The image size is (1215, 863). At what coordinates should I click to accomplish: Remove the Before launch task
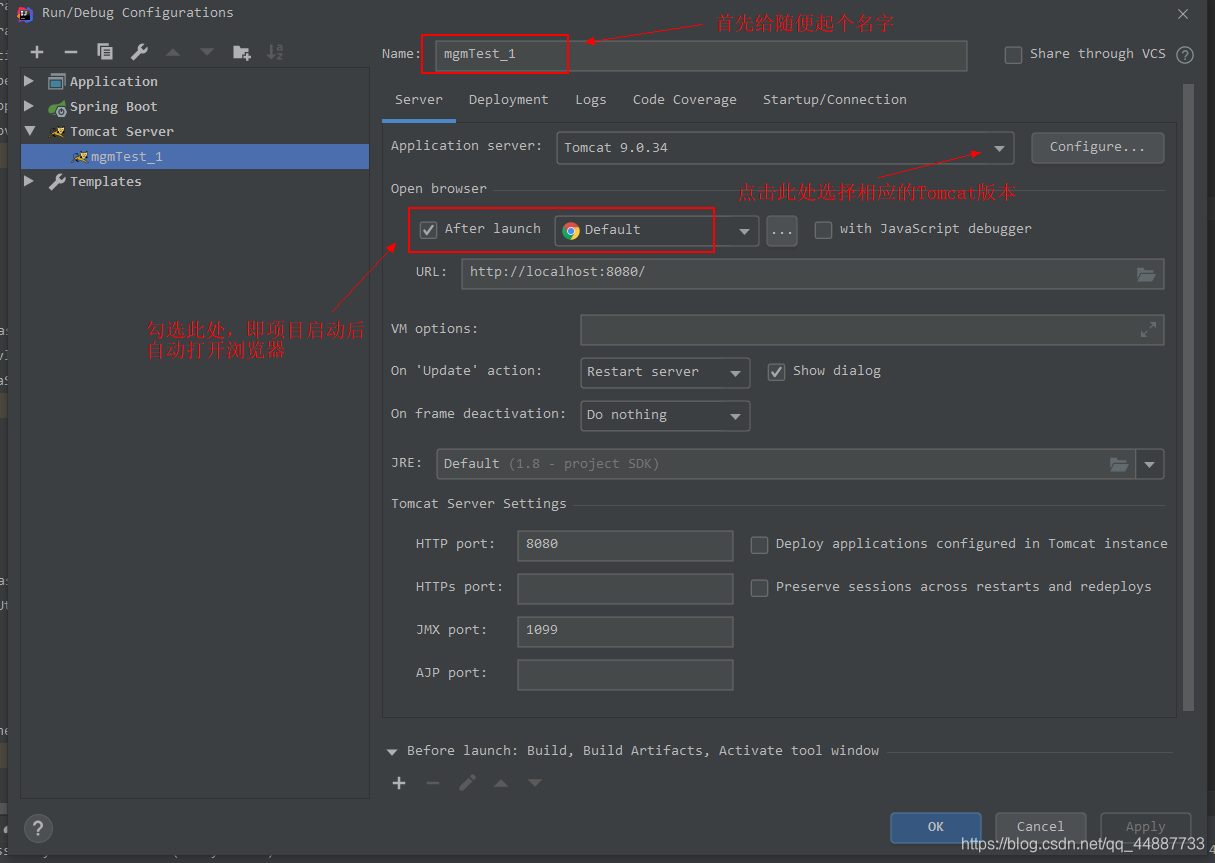[433, 783]
